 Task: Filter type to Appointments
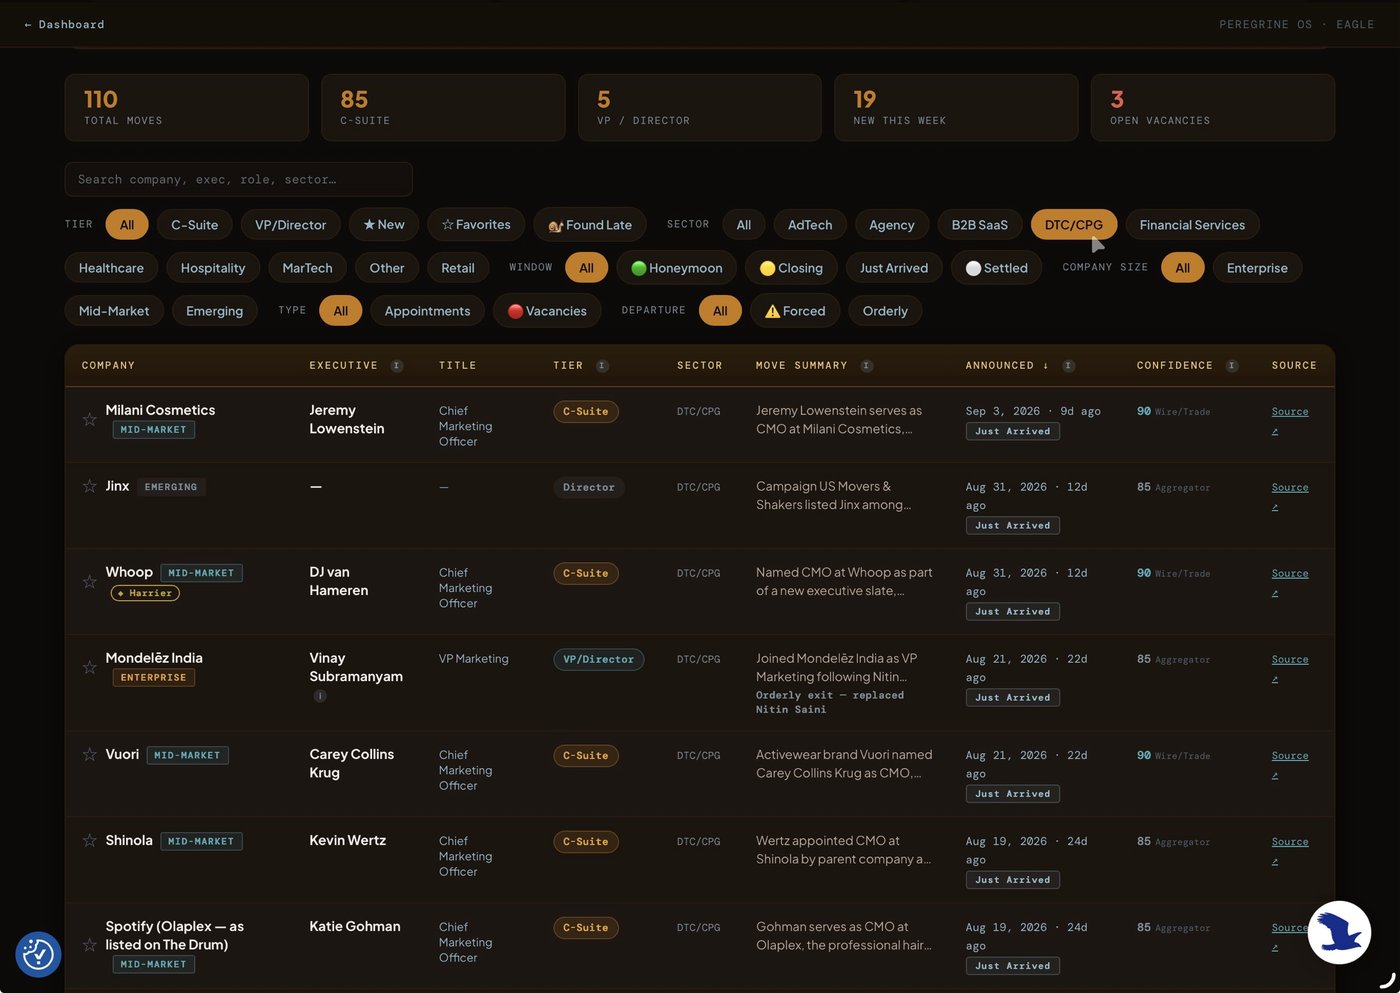(427, 311)
